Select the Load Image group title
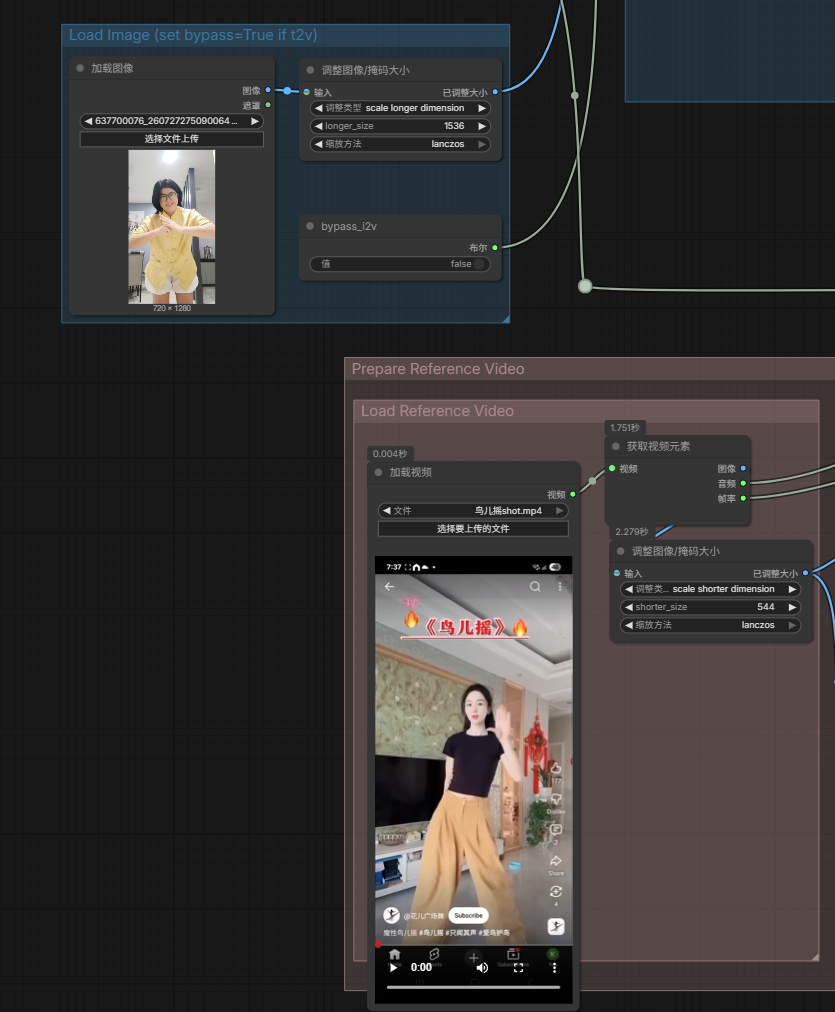Screen dimensions: 835x1012 [193, 35]
